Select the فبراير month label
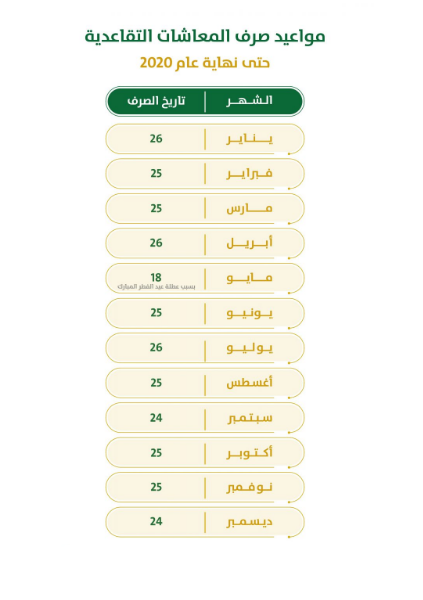 point(249,174)
